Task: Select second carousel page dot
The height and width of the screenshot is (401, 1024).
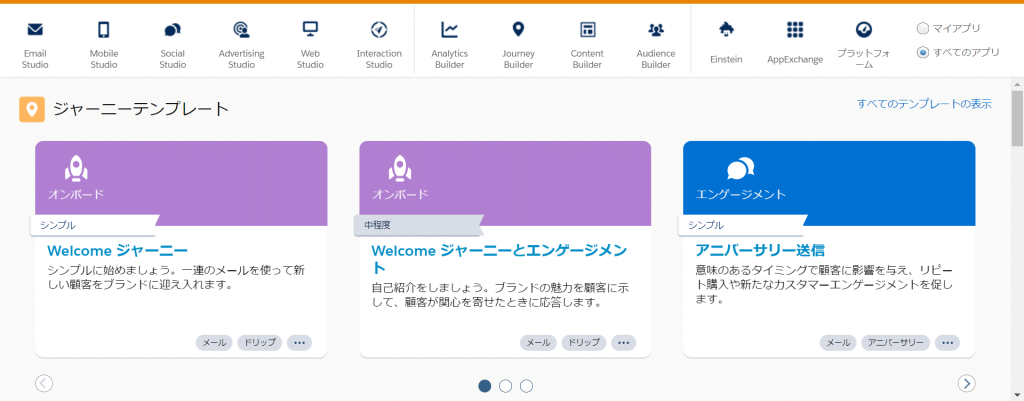Action: click(505, 386)
